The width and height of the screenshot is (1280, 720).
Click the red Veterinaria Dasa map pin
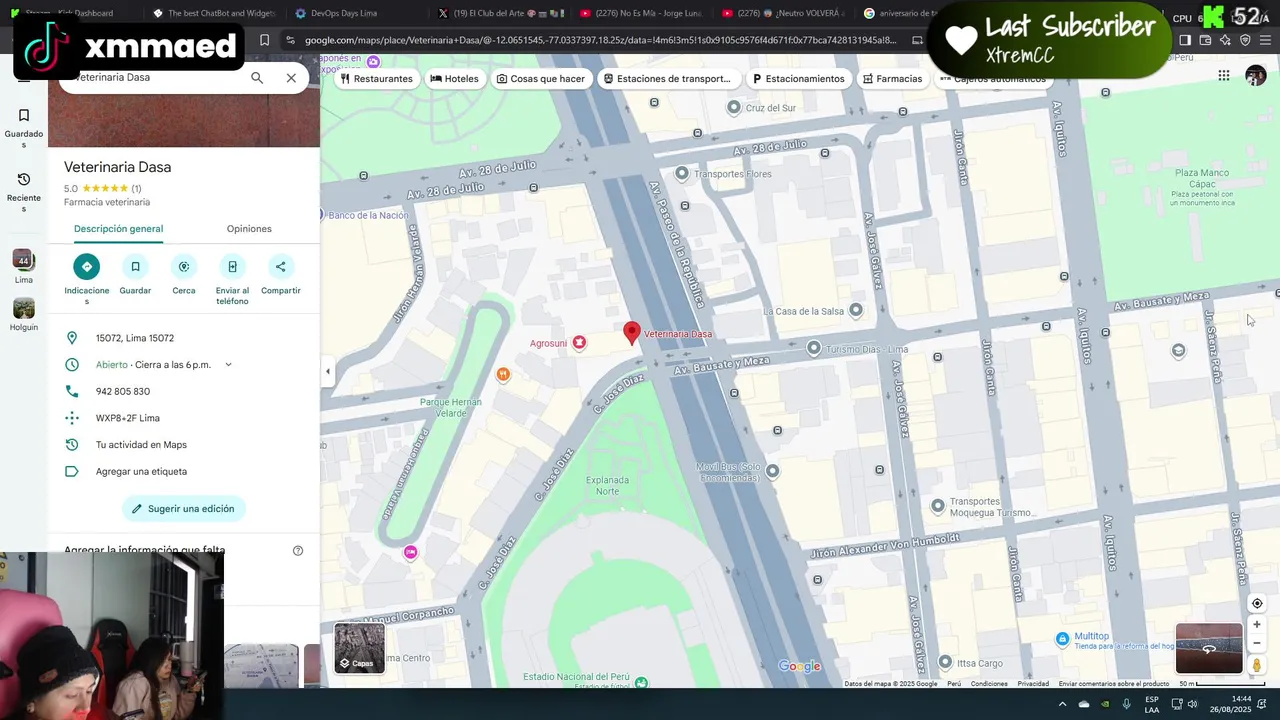pos(632,333)
